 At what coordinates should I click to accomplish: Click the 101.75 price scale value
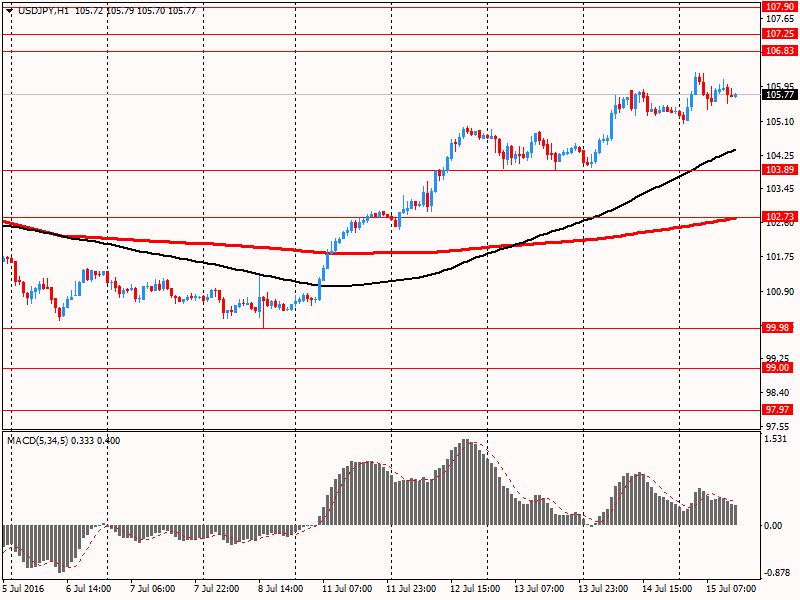click(780, 257)
